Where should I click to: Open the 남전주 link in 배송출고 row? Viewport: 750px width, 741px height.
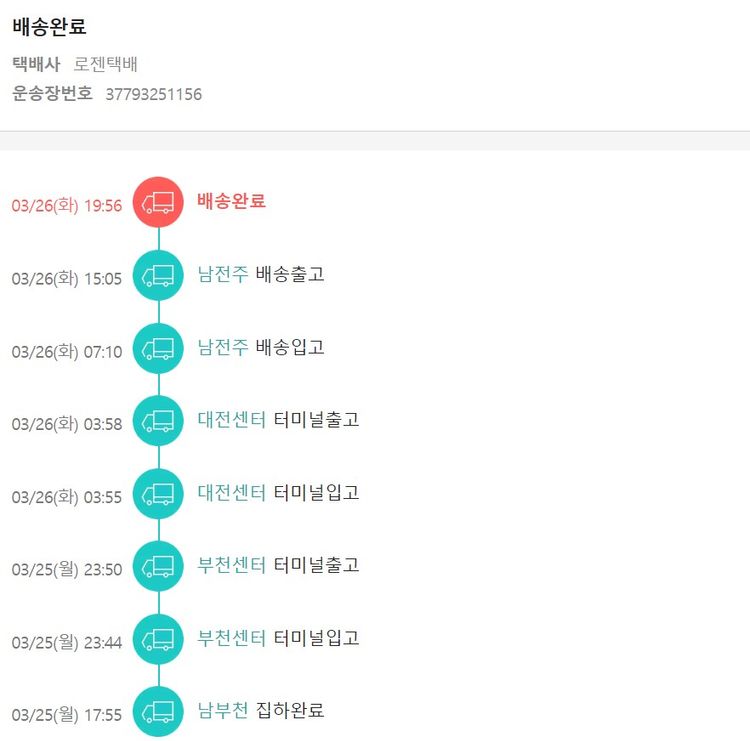[x=223, y=274]
